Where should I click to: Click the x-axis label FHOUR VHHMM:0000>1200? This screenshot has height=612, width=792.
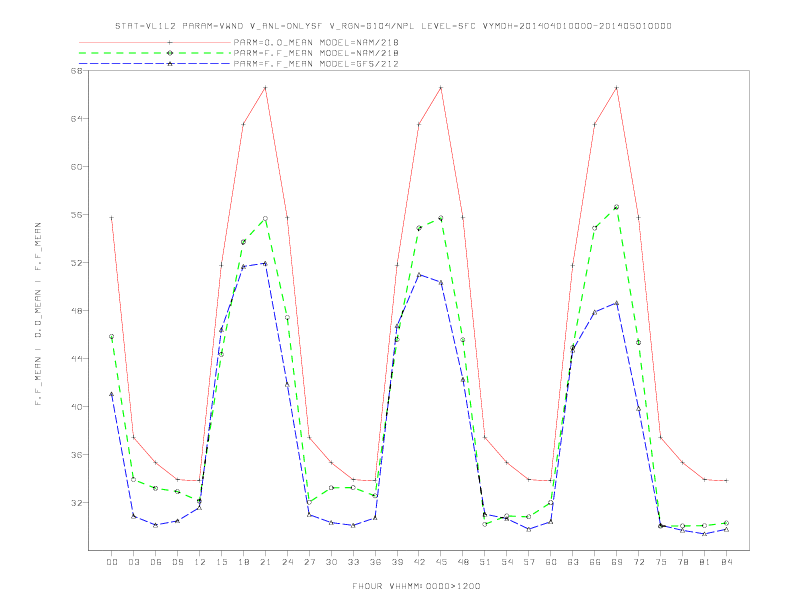click(x=416, y=586)
